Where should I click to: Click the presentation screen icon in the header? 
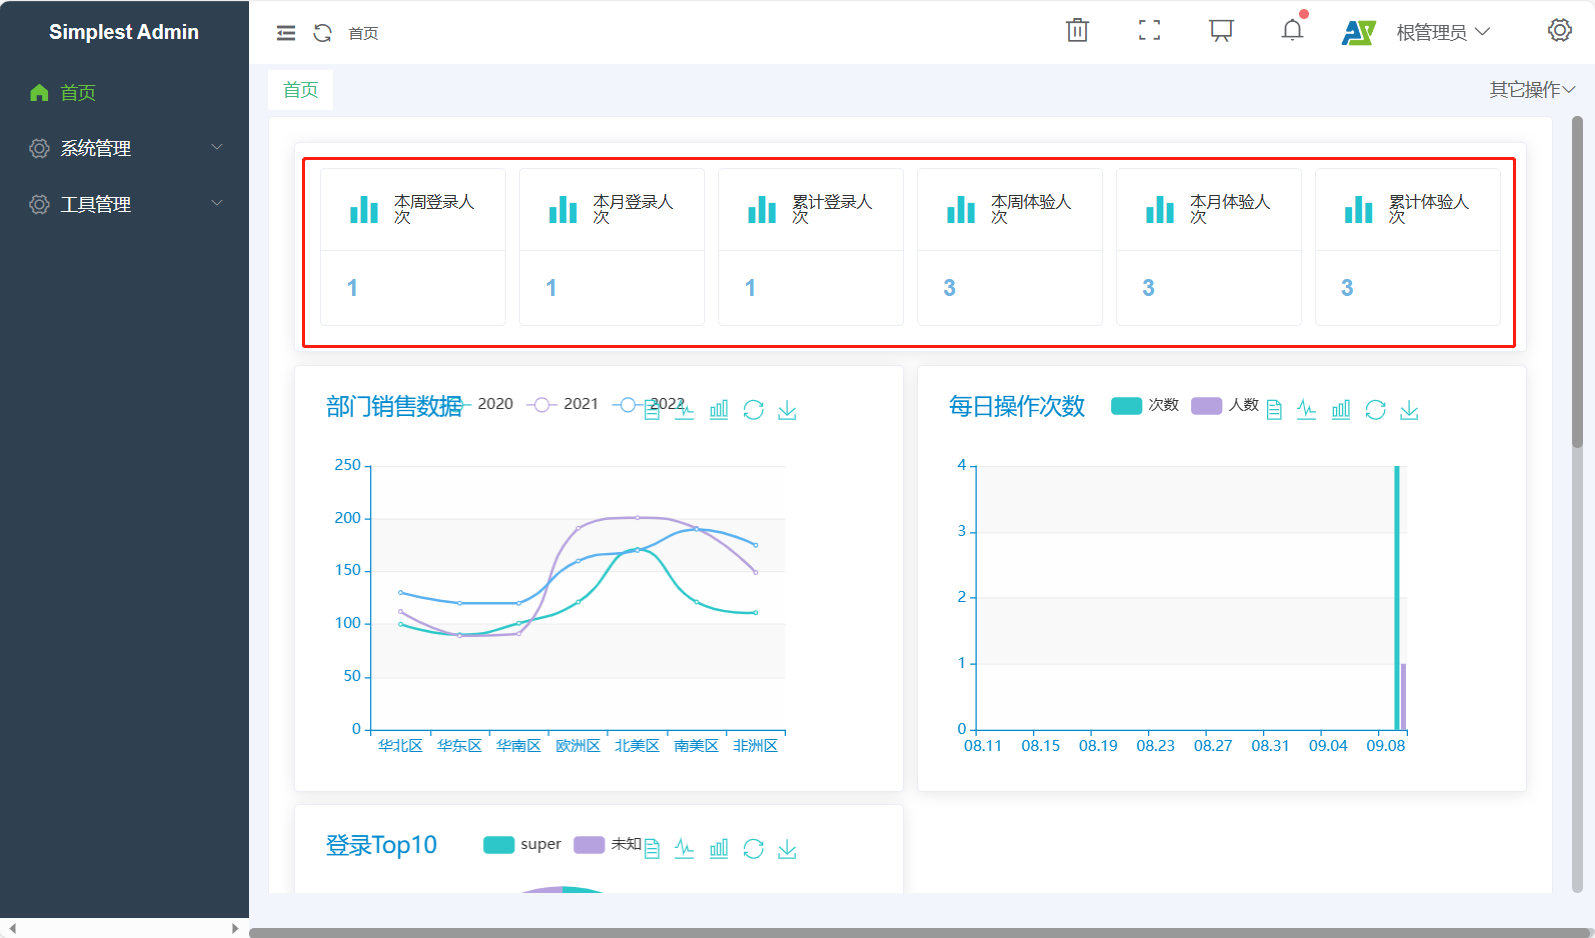coord(1221,31)
